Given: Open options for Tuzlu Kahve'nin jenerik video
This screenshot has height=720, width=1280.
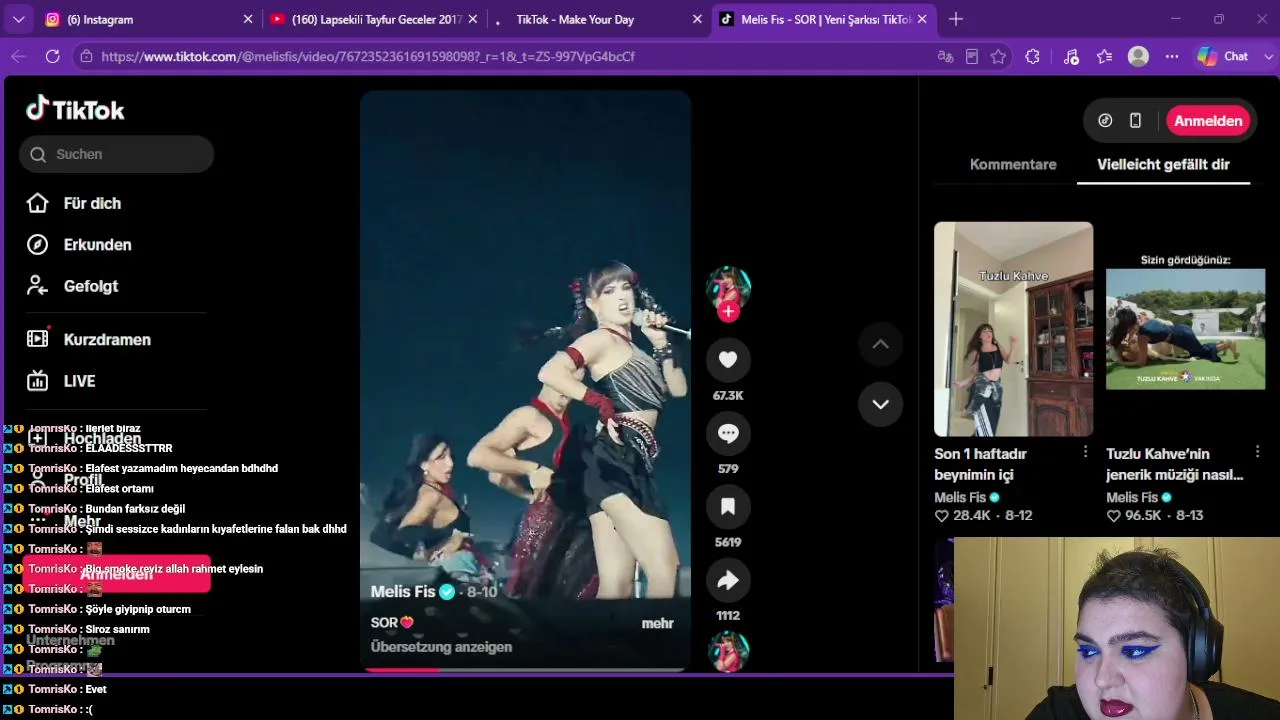Looking at the screenshot, I should 1257,452.
